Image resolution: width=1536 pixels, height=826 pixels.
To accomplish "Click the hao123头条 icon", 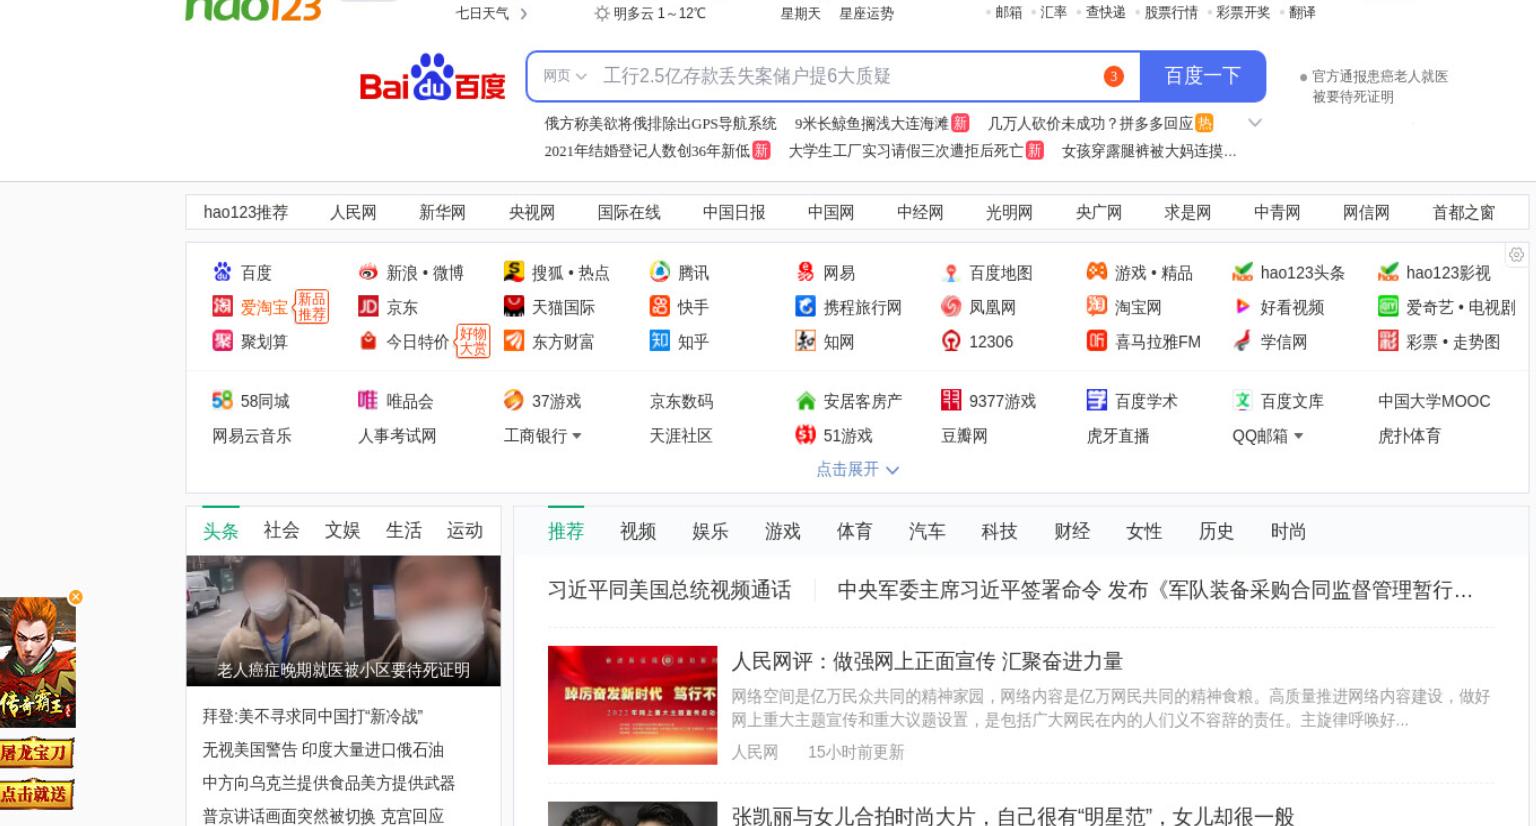I will point(1242,272).
